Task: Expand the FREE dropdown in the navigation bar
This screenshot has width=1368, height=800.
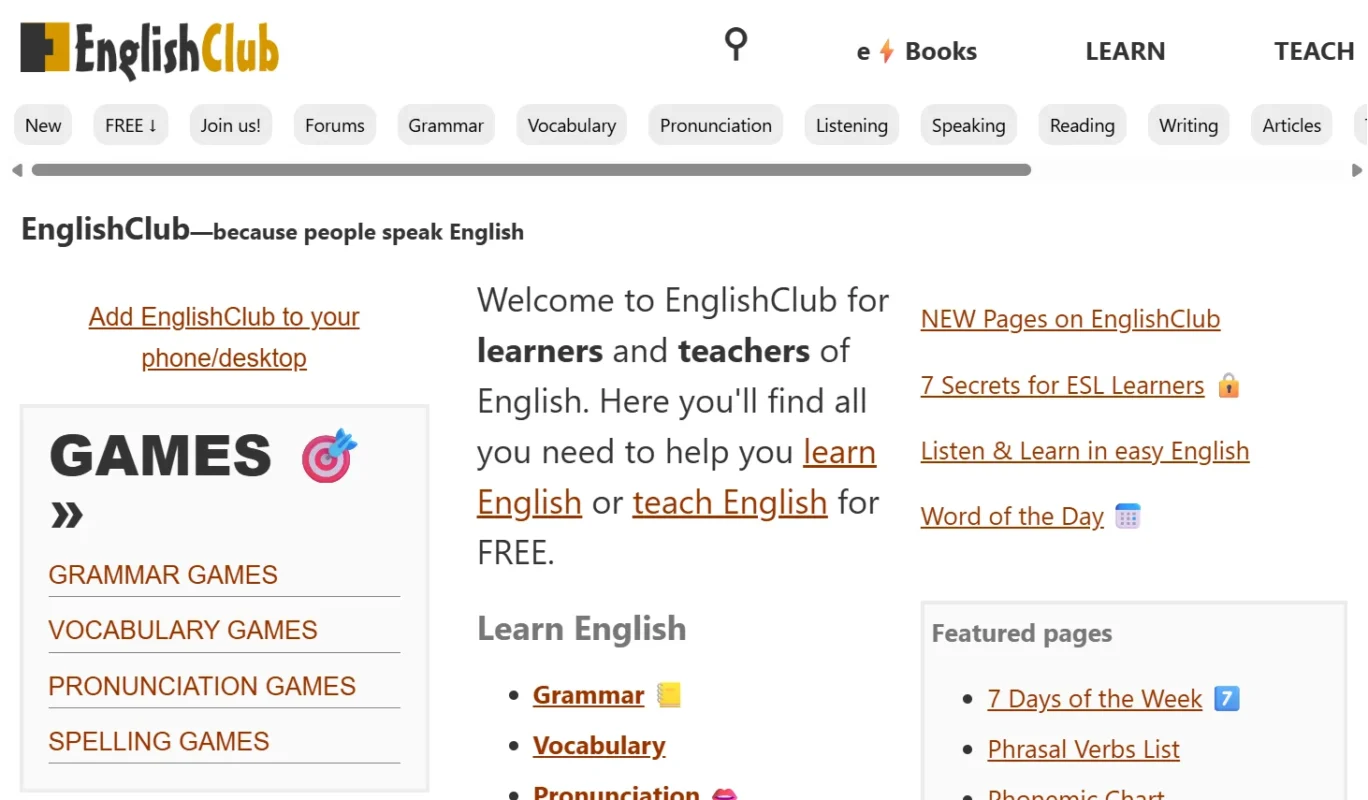Action: [x=130, y=125]
